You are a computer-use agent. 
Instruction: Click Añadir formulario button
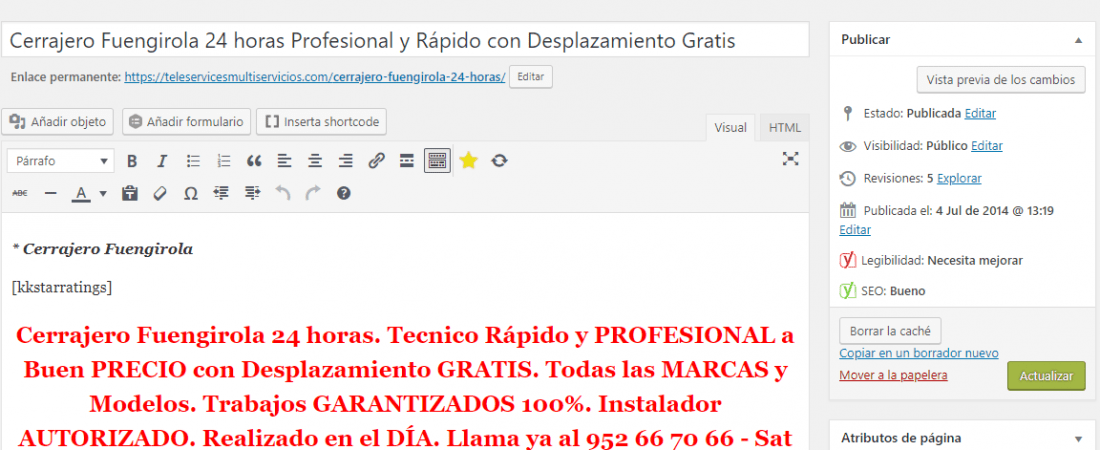(x=187, y=121)
